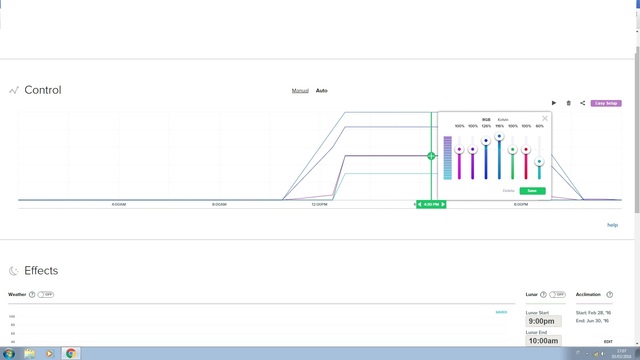The height and width of the screenshot is (360, 640).
Task: Open the Windows Start menu
Action: 9,353
